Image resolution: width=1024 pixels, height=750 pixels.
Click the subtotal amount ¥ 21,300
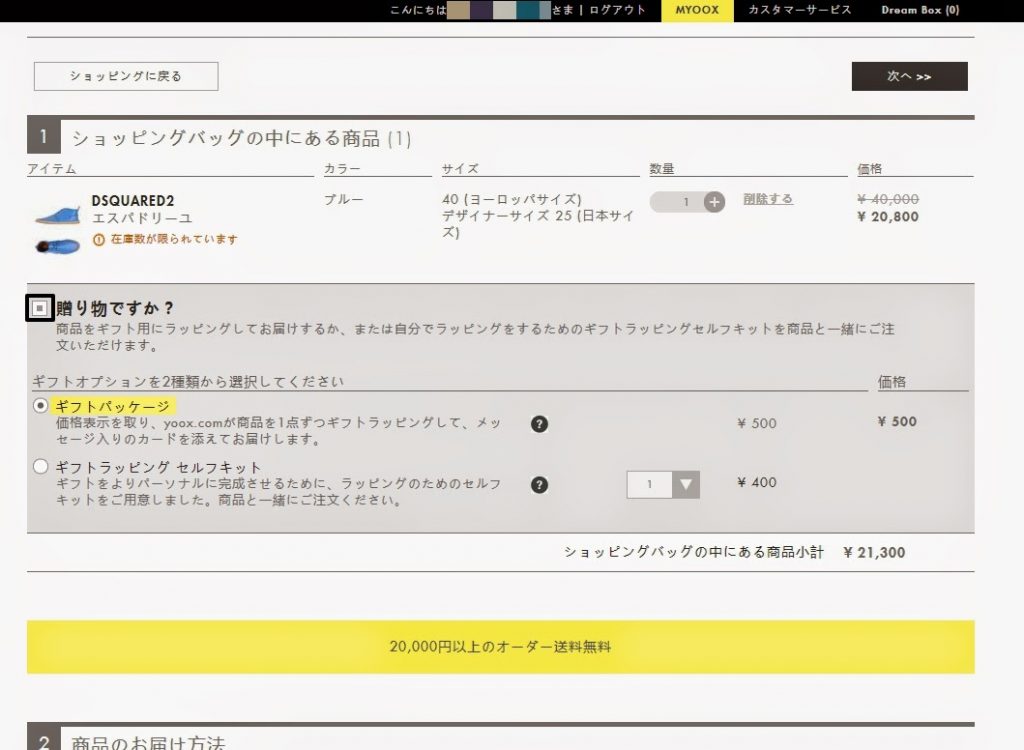pyautogui.click(x=874, y=553)
